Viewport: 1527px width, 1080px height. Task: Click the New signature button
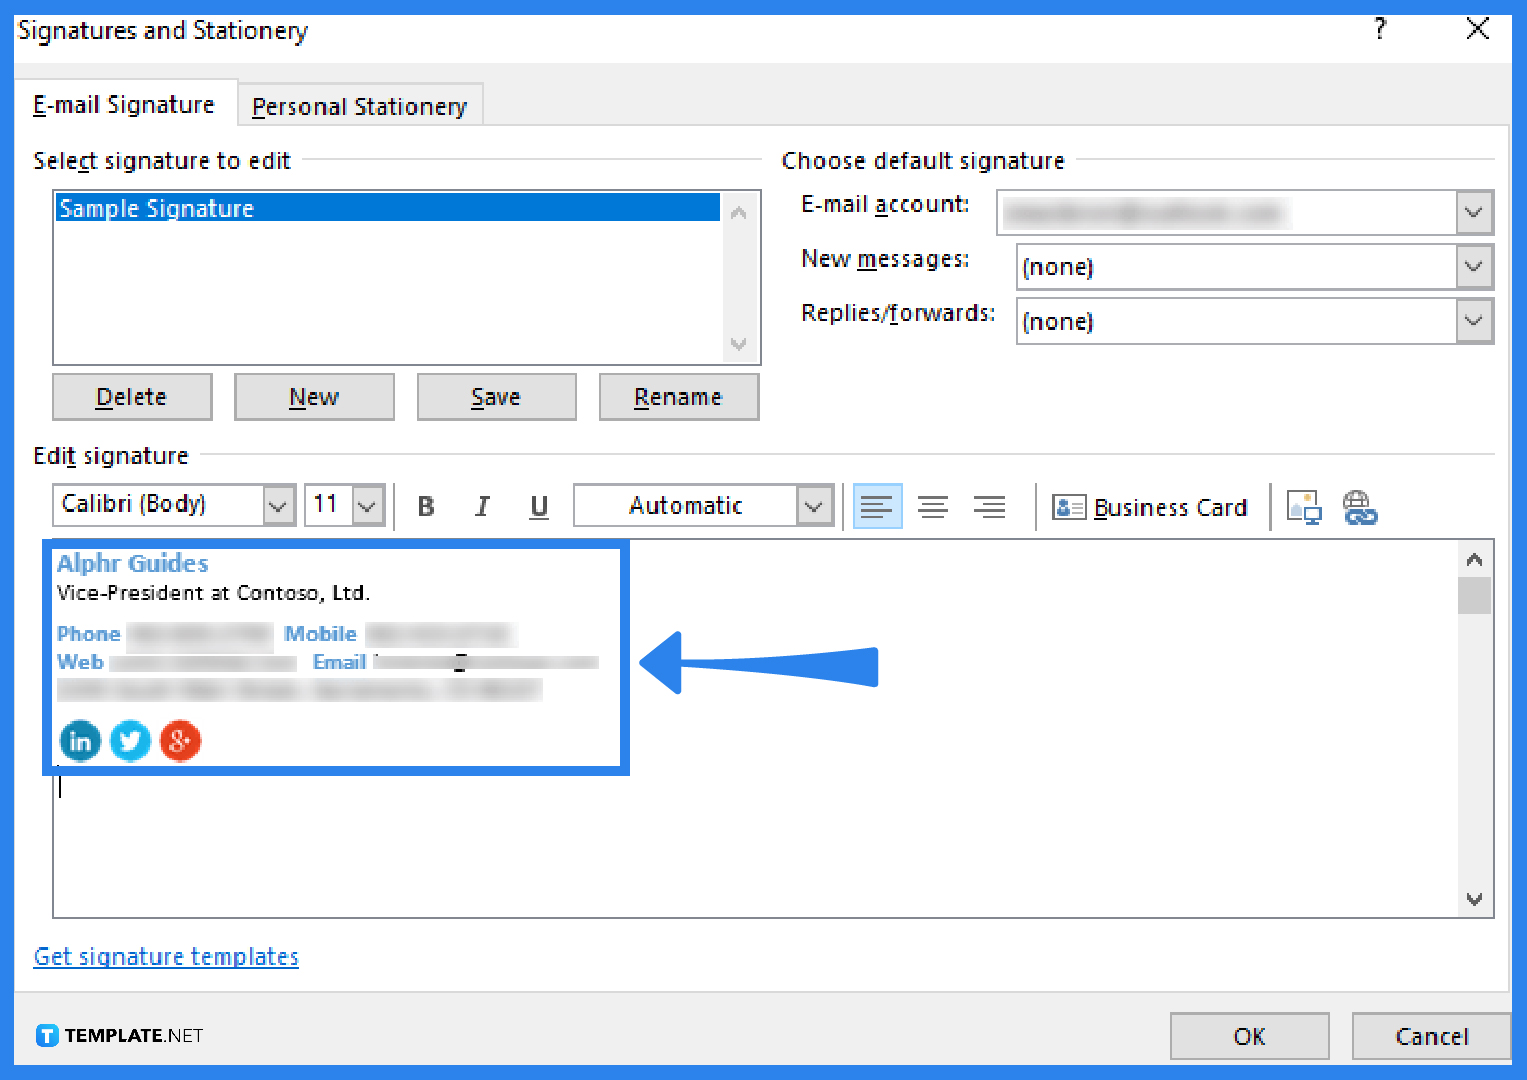(x=314, y=396)
